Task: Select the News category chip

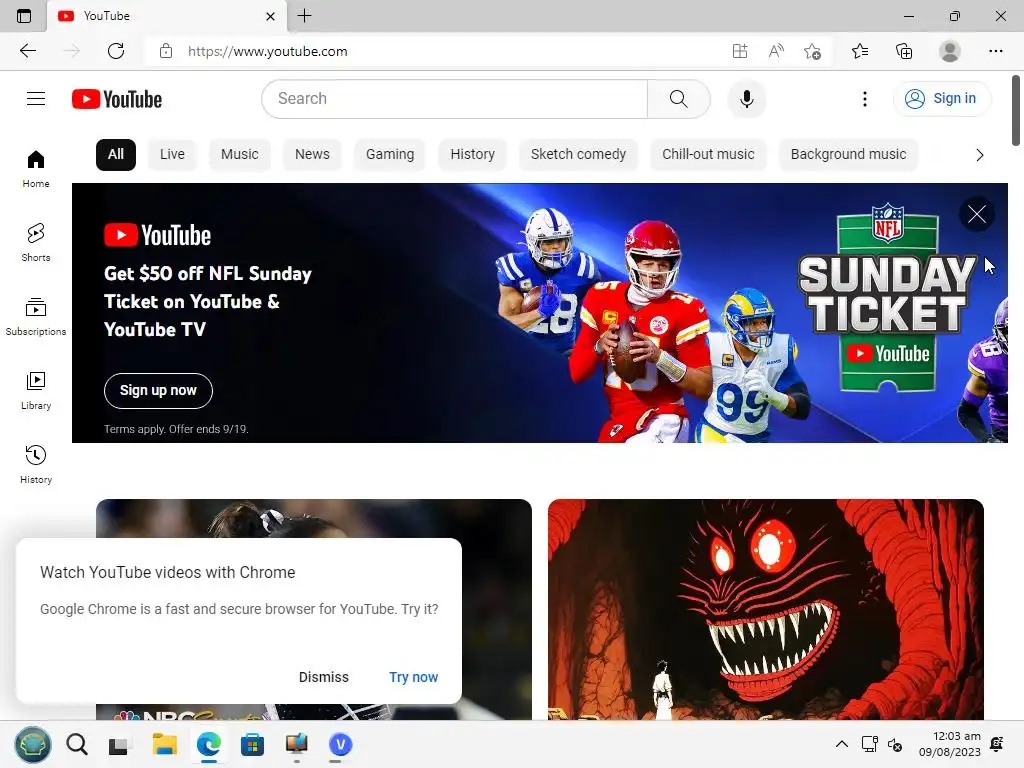Action: tap(312, 155)
